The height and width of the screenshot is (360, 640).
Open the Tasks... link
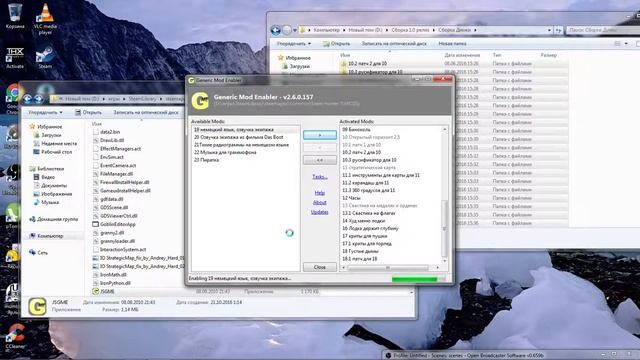pos(320,177)
